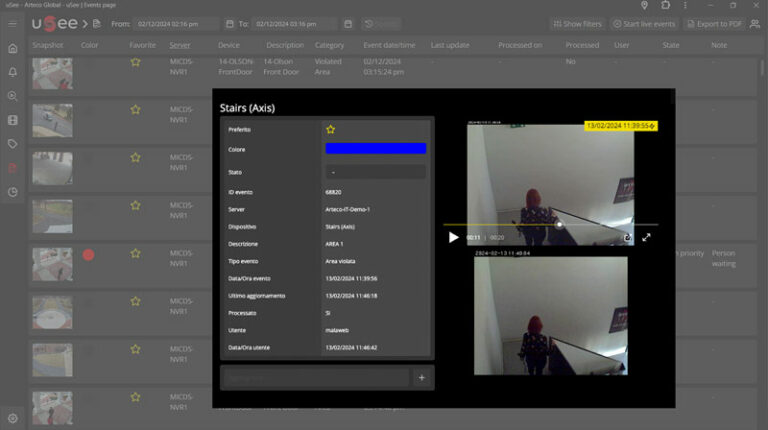Click the plus button beside note field
The width and height of the screenshot is (768, 430).
[x=422, y=377]
